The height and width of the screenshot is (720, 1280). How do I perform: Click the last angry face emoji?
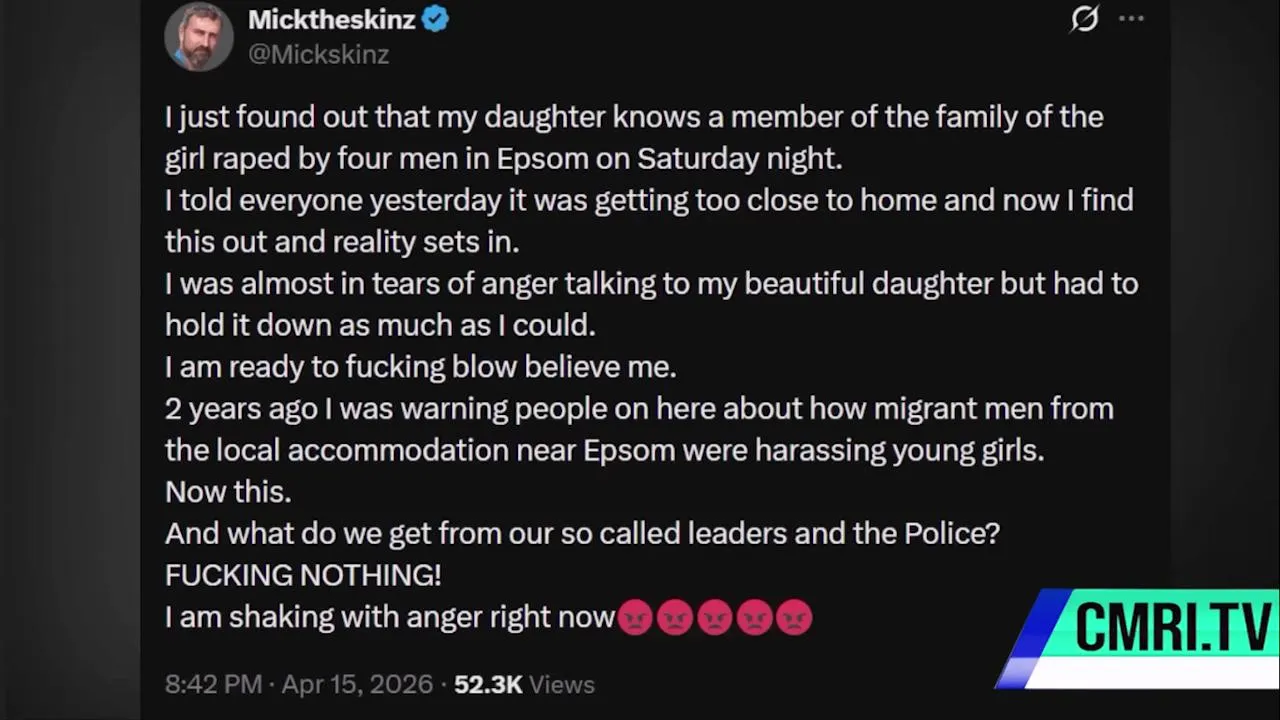pyautogui.click(x=794, y=618)
